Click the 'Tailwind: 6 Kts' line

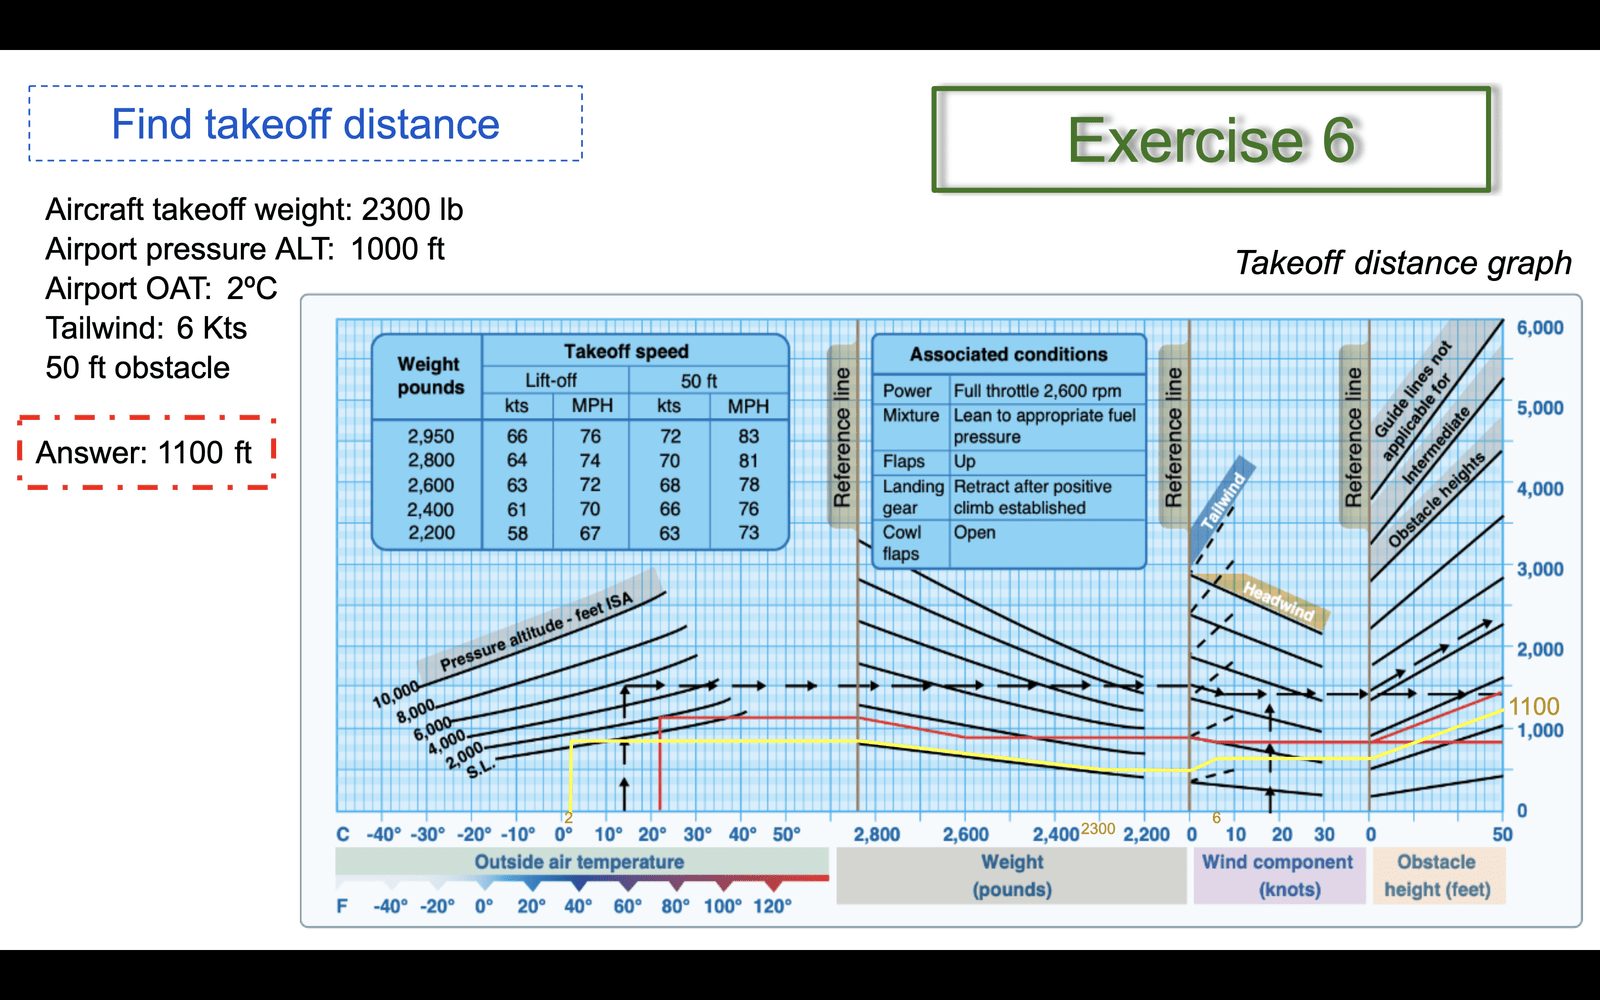tap(146, 328)
